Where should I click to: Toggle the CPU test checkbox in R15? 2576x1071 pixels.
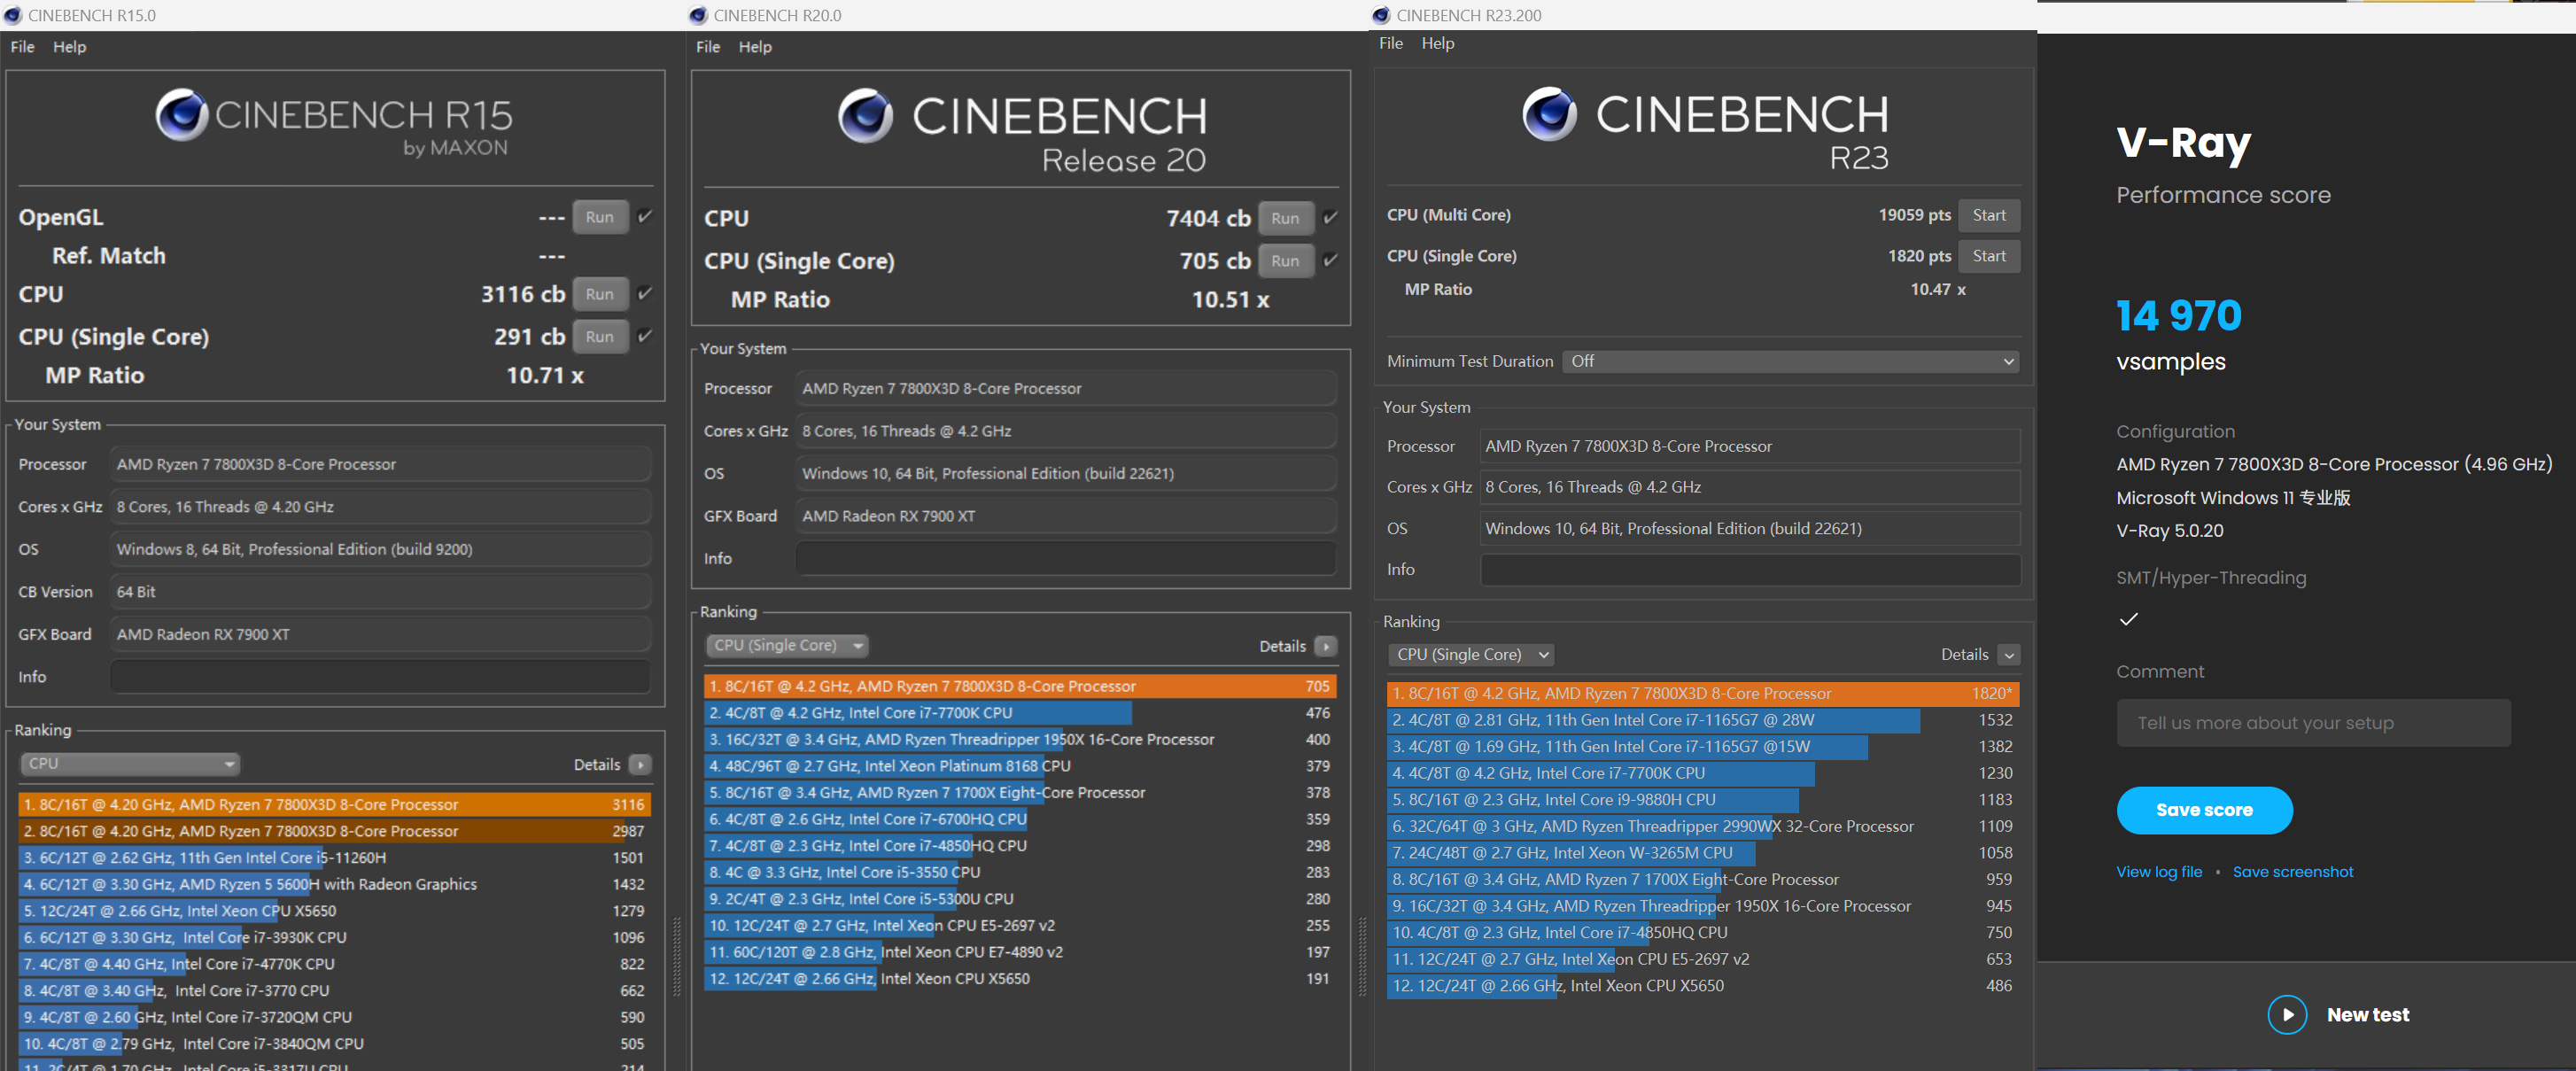(645, 293)
